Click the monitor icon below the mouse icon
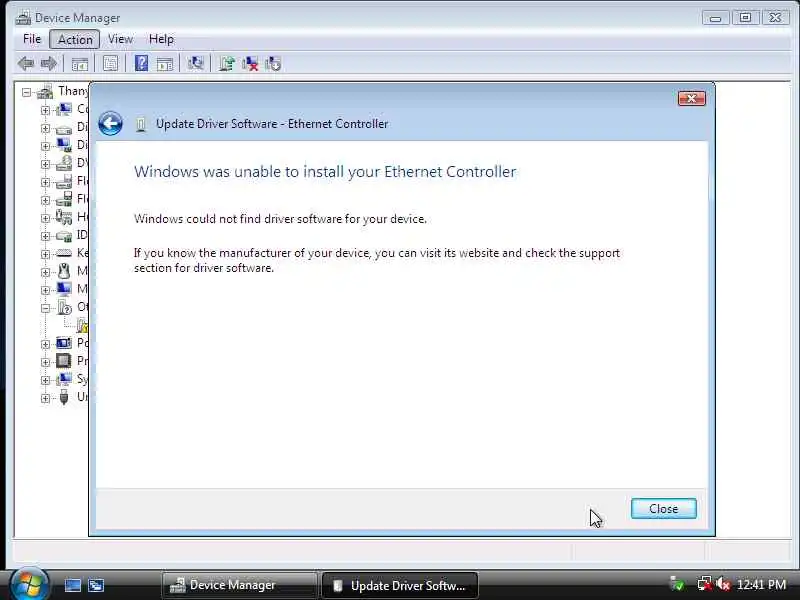Viewport: 800px width, 600px height. (x=64, y=289)
